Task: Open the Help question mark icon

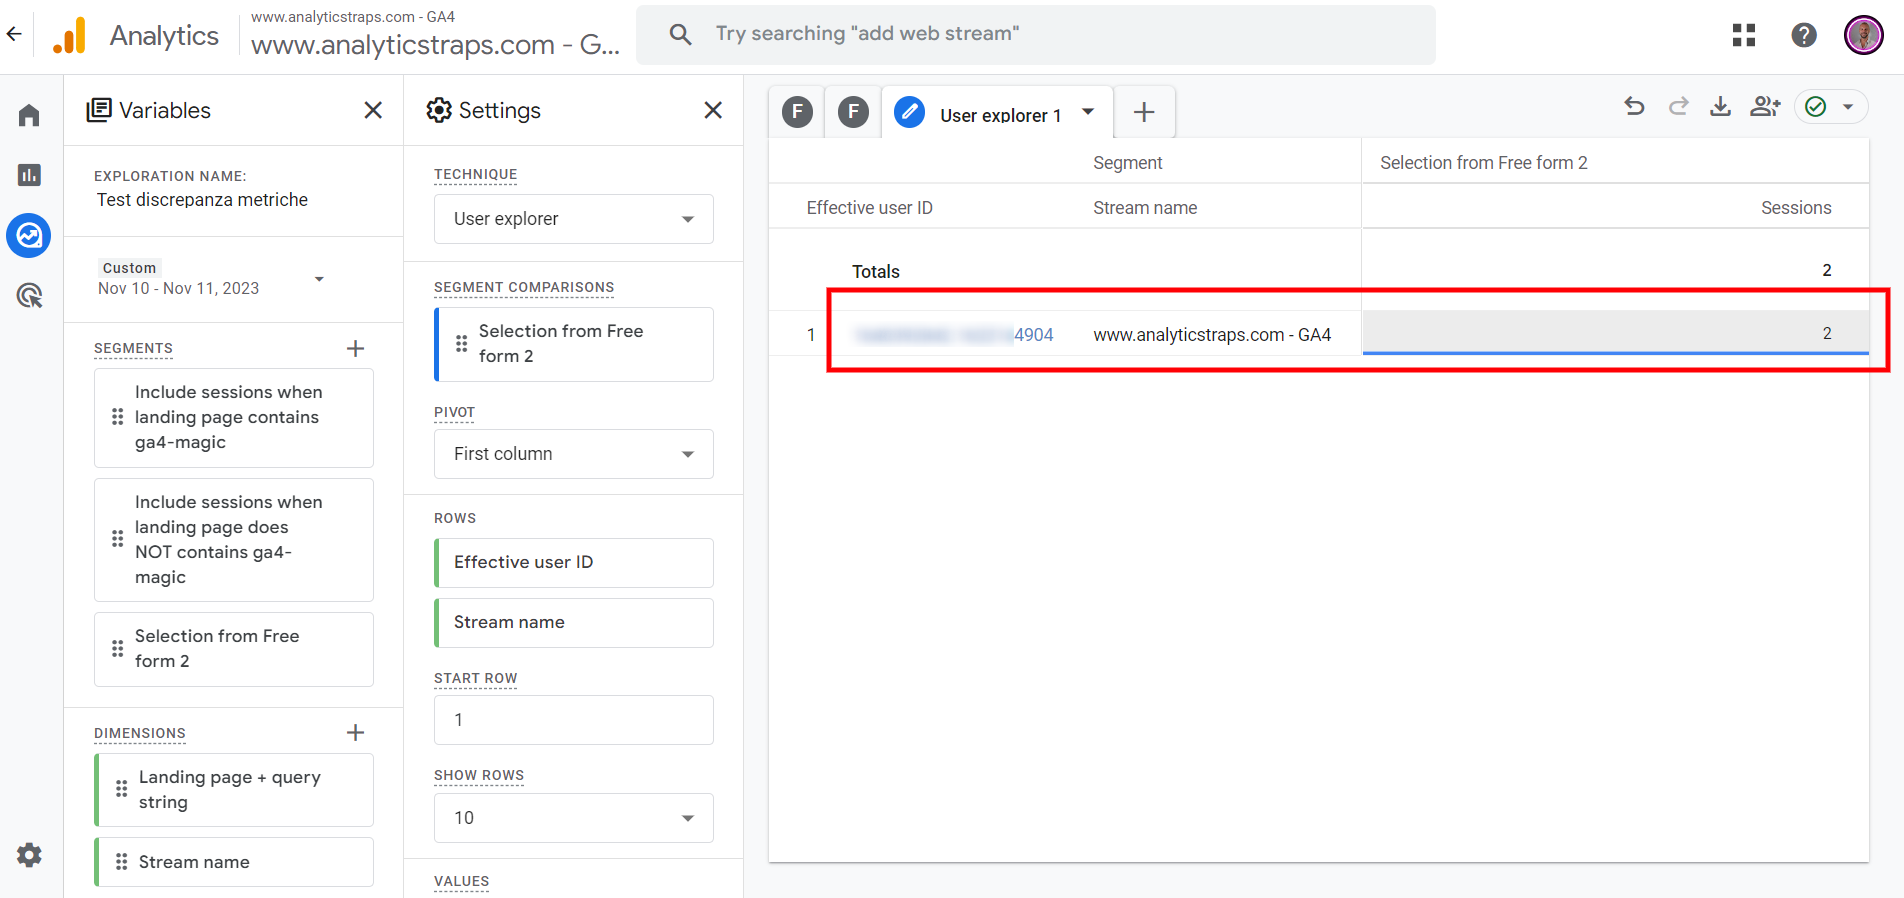Action: click(x=1803, y=35)
